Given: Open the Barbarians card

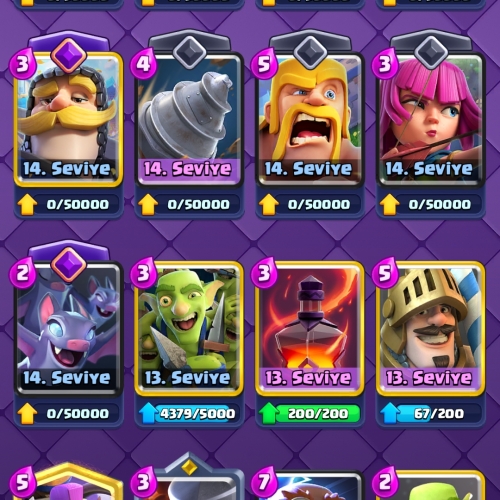Looking at the screenshot, I should point(310,119).
